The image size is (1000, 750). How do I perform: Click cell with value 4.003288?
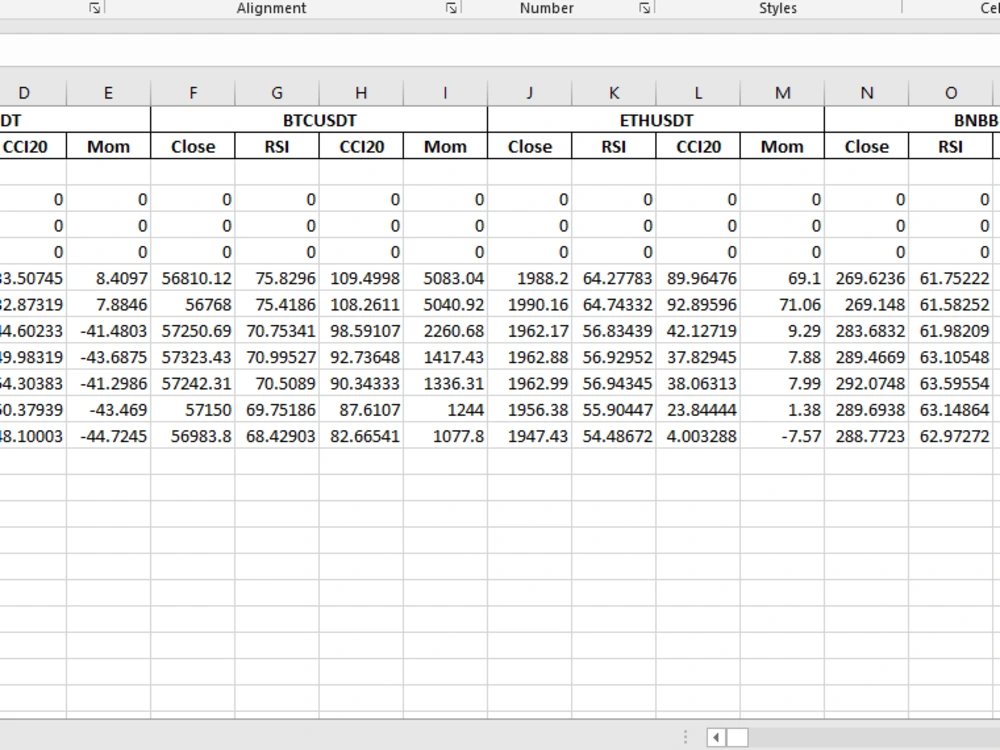tap(698, 436)
